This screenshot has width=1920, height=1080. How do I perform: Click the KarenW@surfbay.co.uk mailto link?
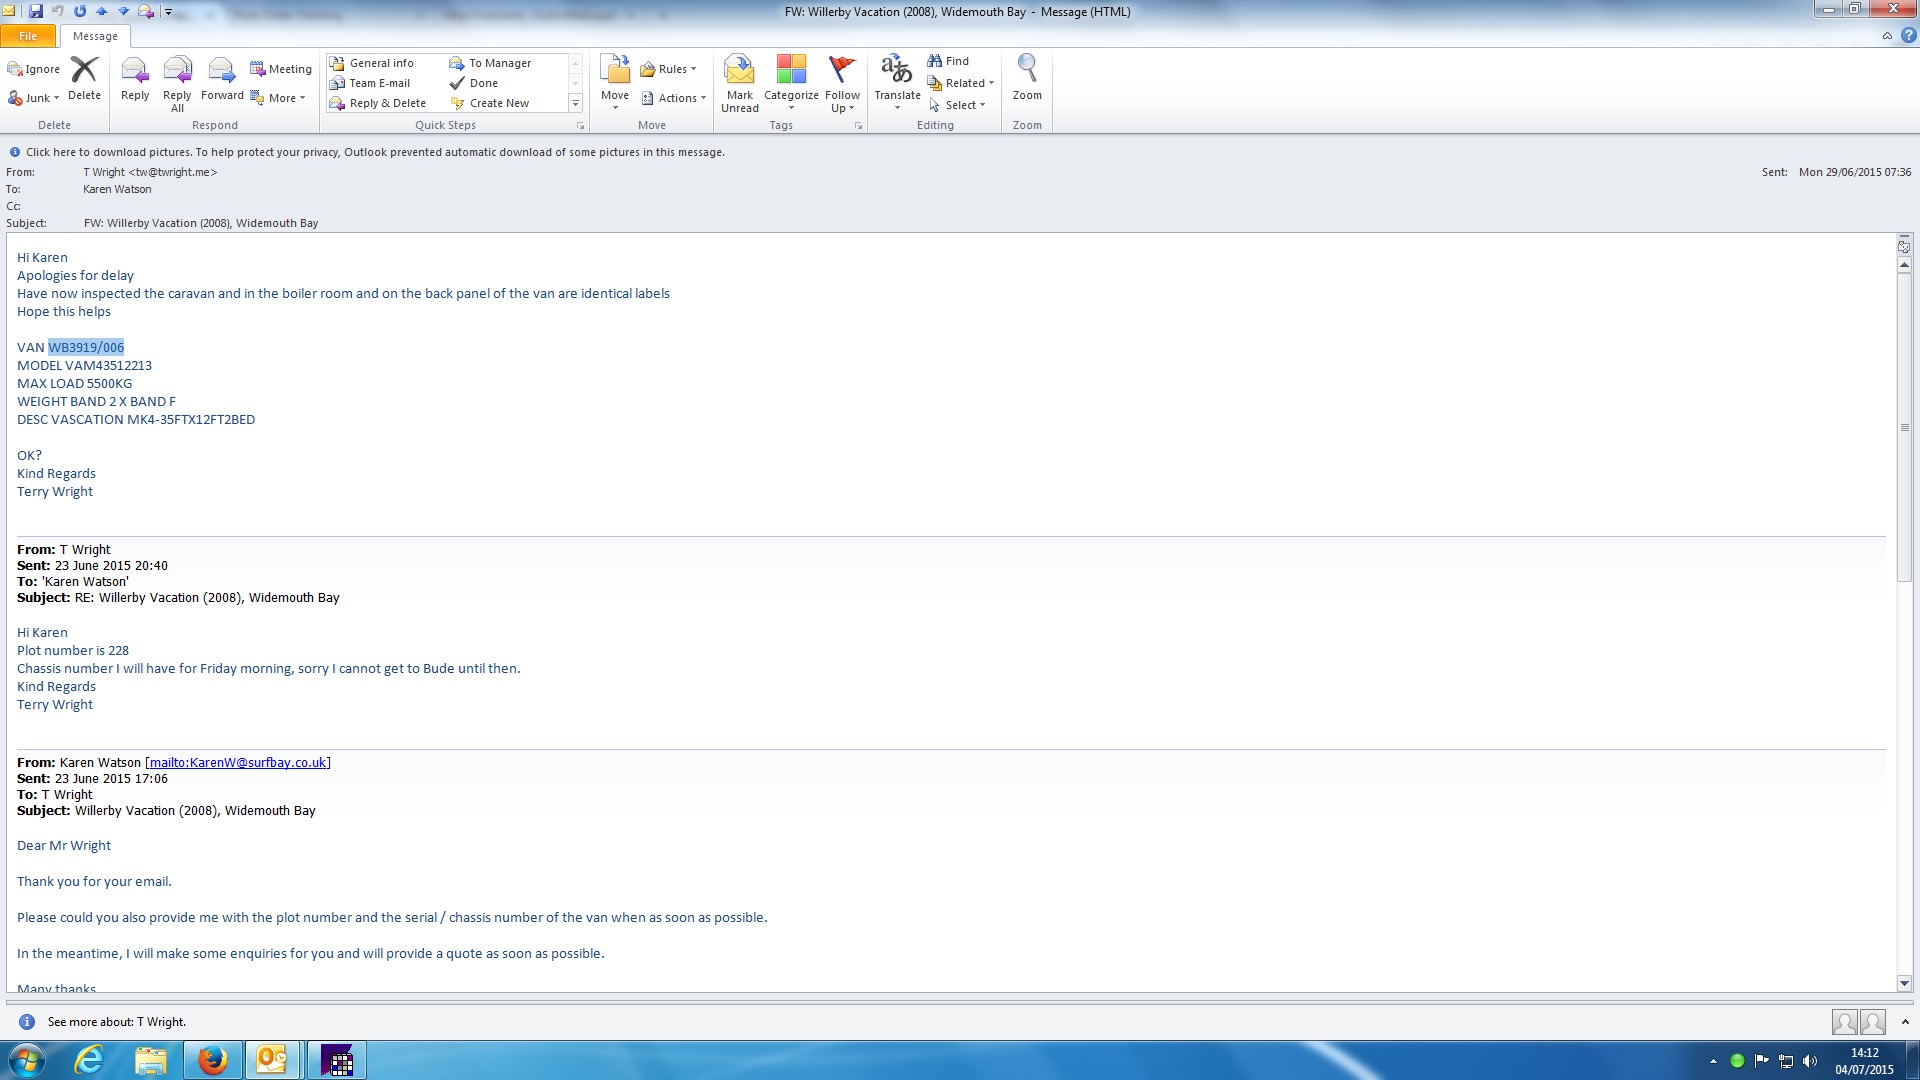[238, 763]
